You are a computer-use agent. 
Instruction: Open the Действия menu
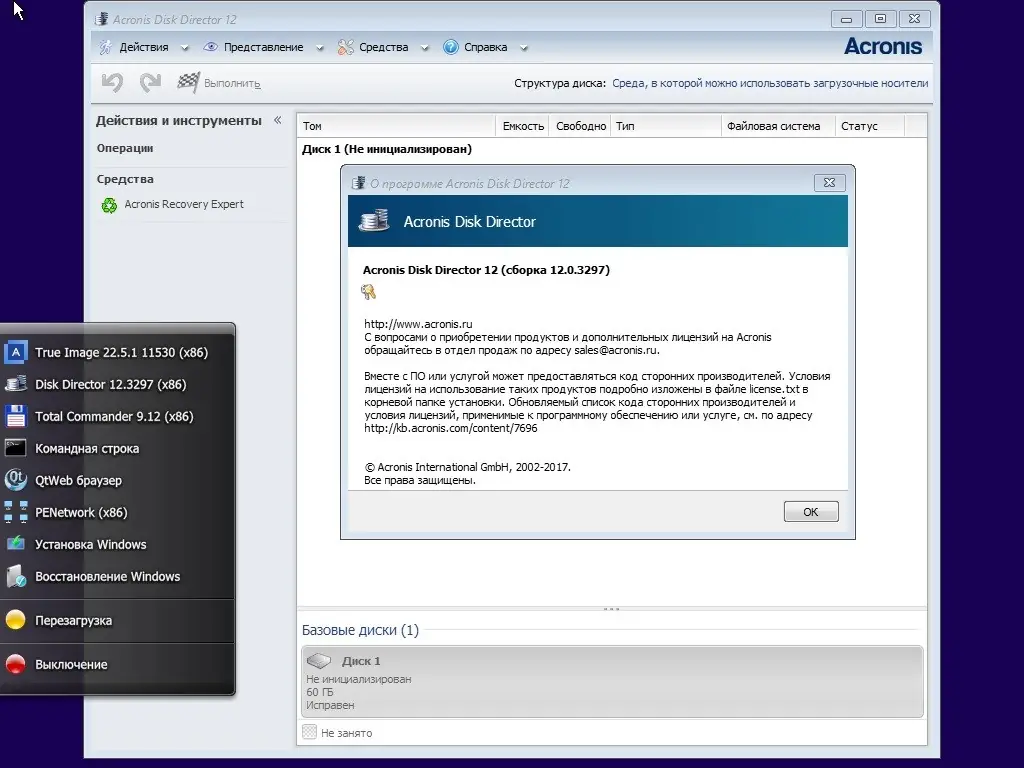pos(144,47)
